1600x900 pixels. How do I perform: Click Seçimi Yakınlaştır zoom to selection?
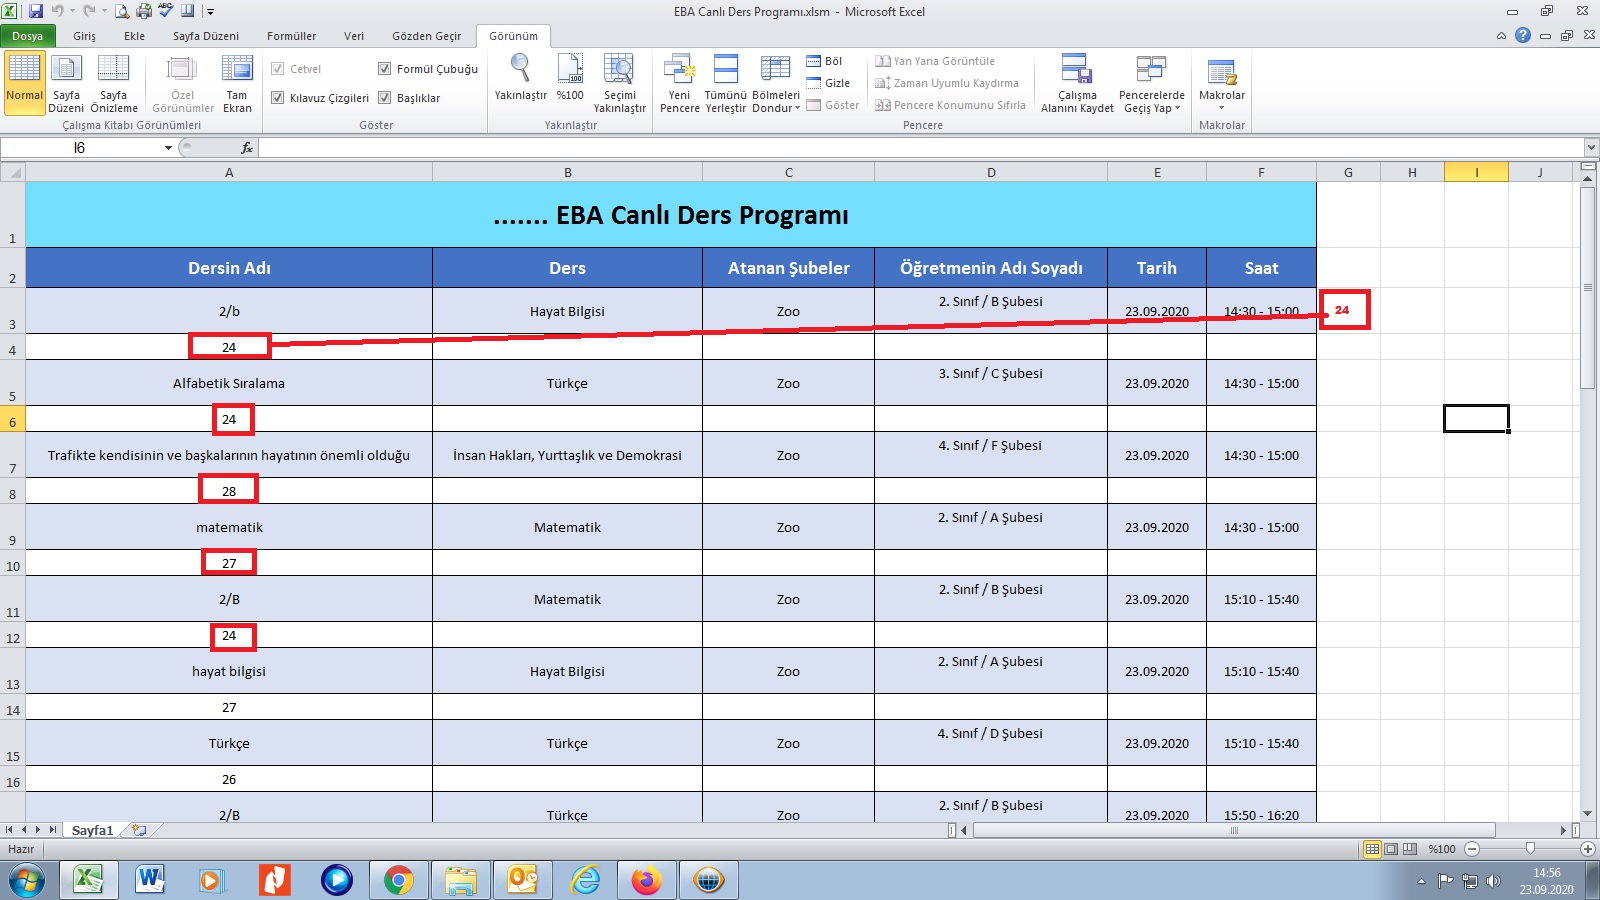pyautogui.click(x=619, y=83)
